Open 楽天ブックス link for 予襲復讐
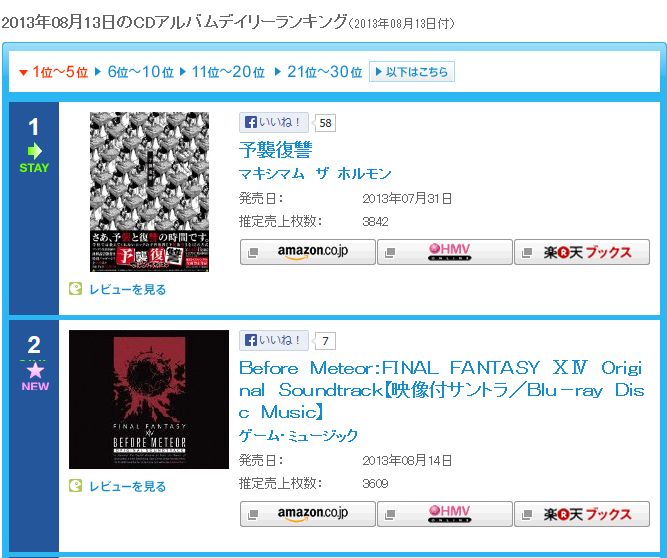The image size is (667, 558). coord(582,252)
